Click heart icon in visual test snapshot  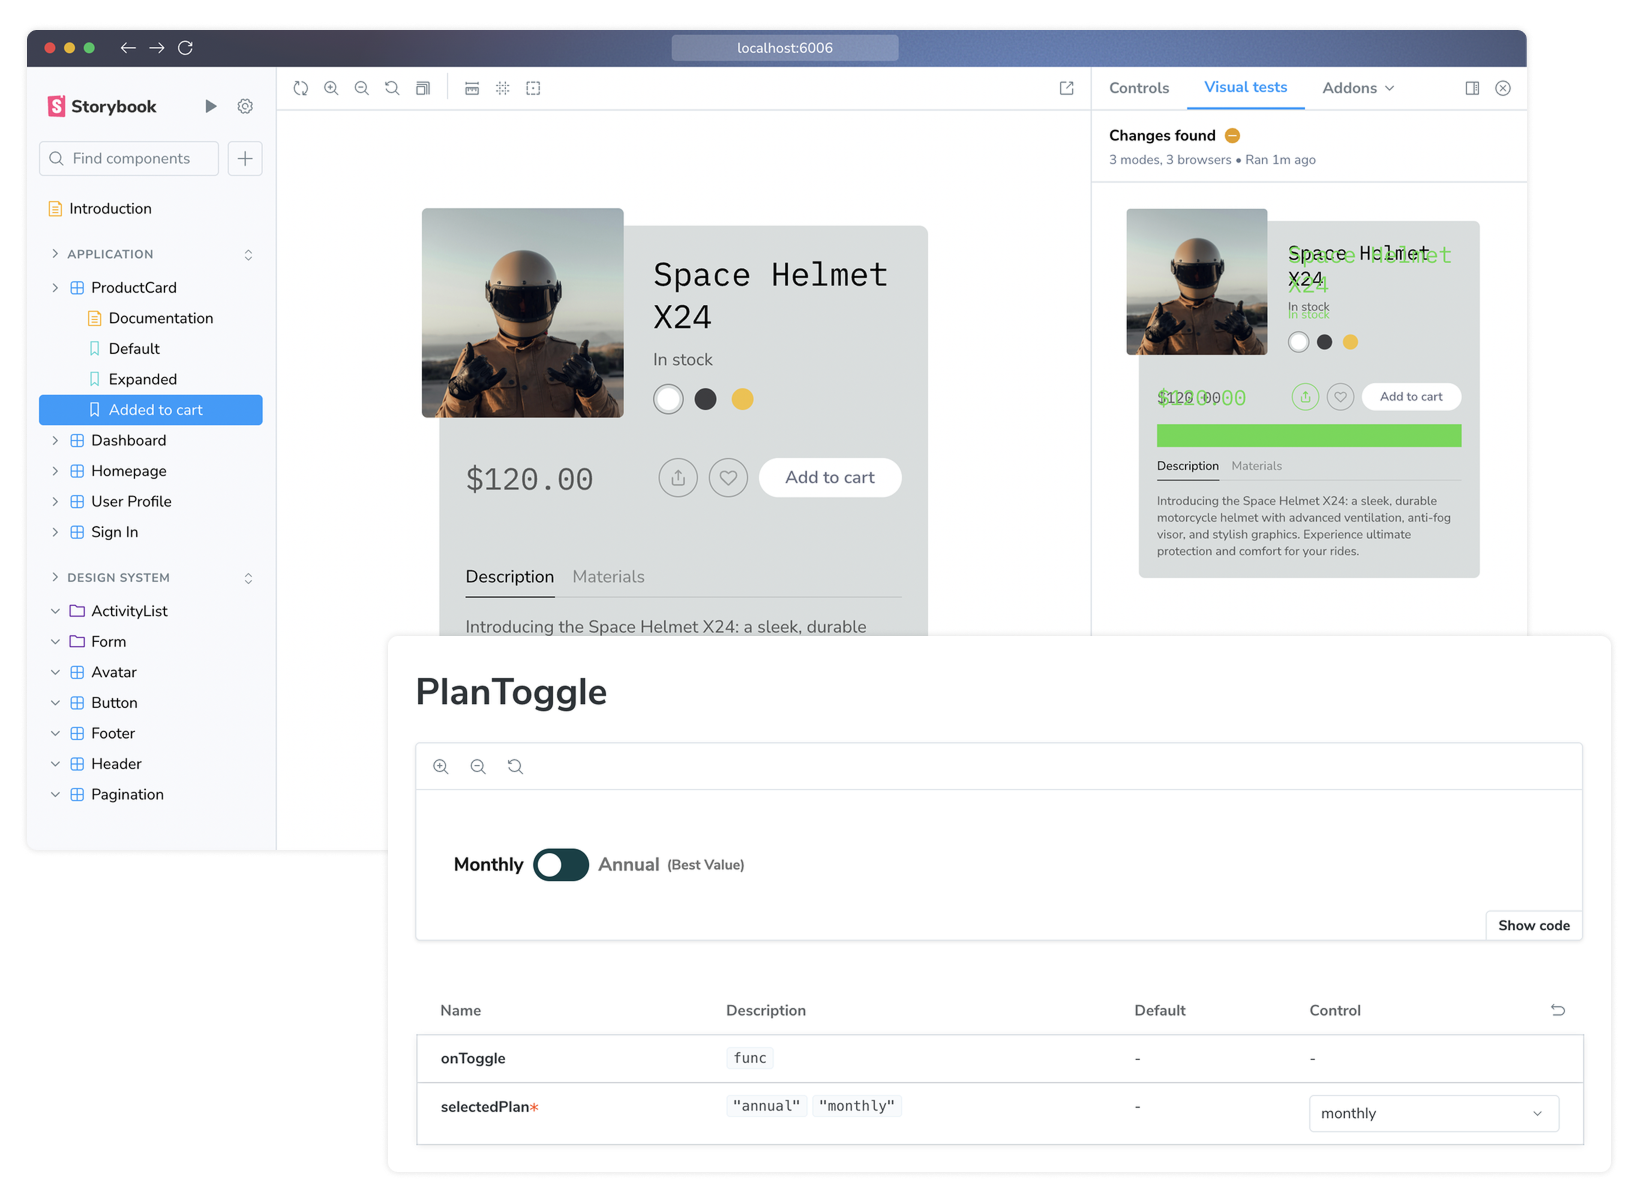(1340, 397)
